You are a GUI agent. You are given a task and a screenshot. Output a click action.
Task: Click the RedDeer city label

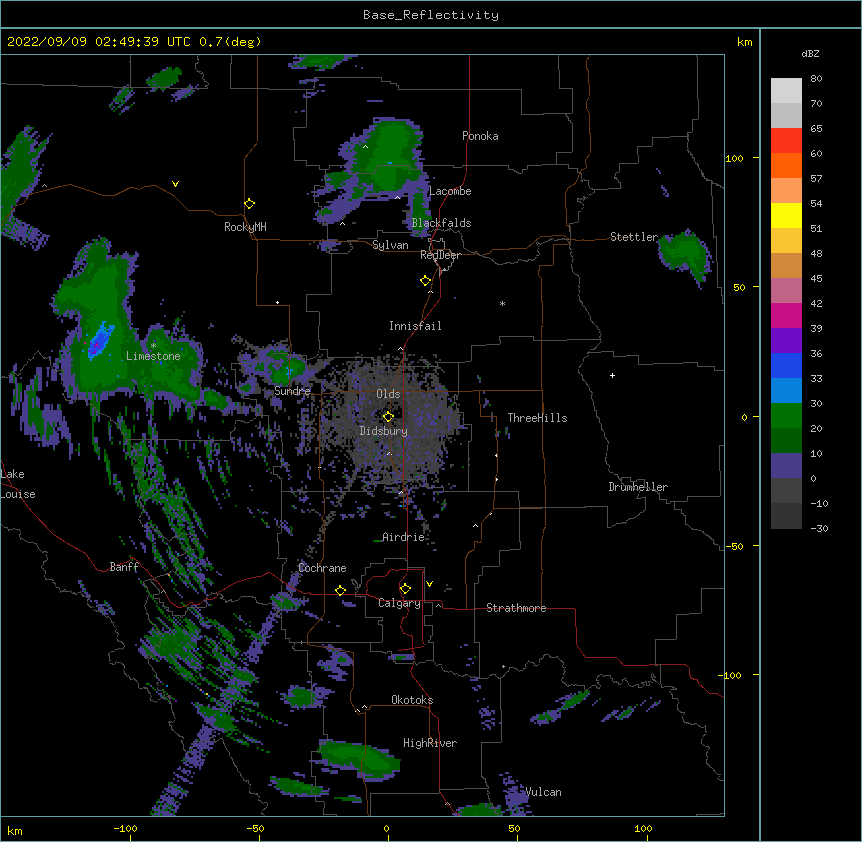click(x=440, y=255)
